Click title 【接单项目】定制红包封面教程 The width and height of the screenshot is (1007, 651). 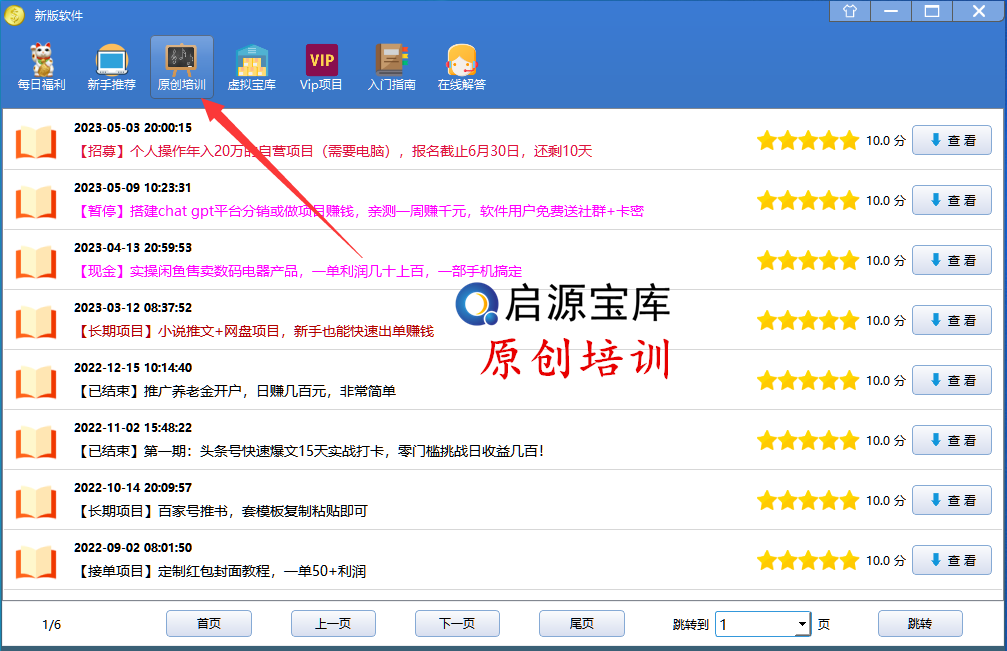pos(220,571)
